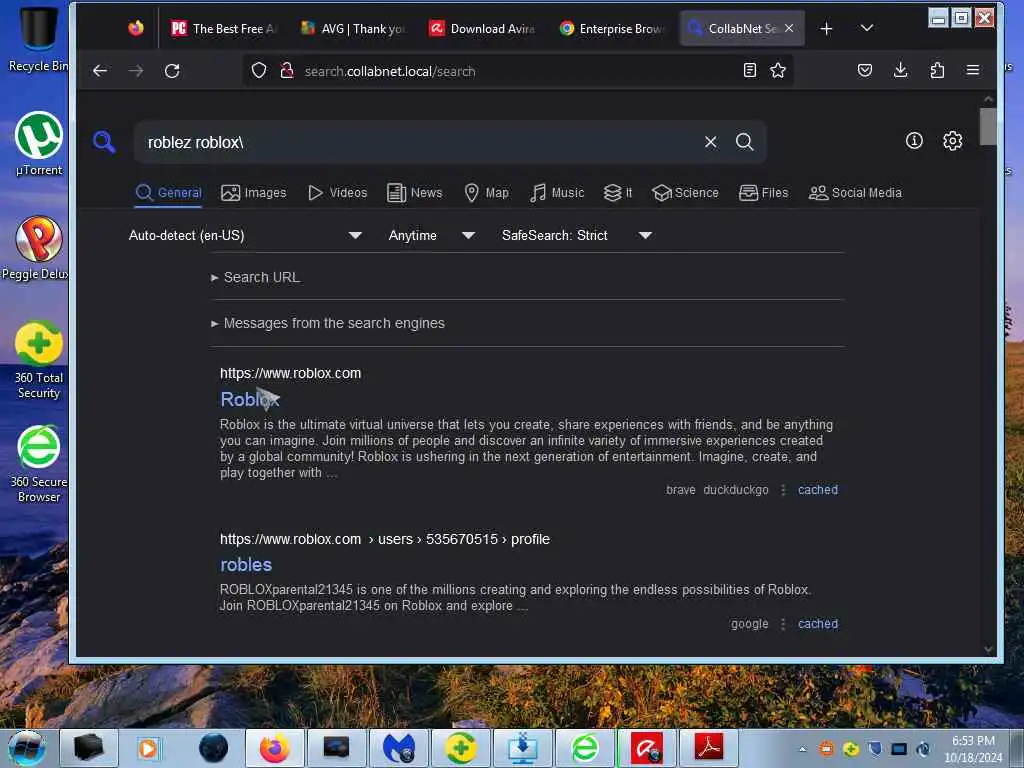Open the Recycle Bin desktop icon
Screen dimensions: 1024x768
tap(38, 39)
